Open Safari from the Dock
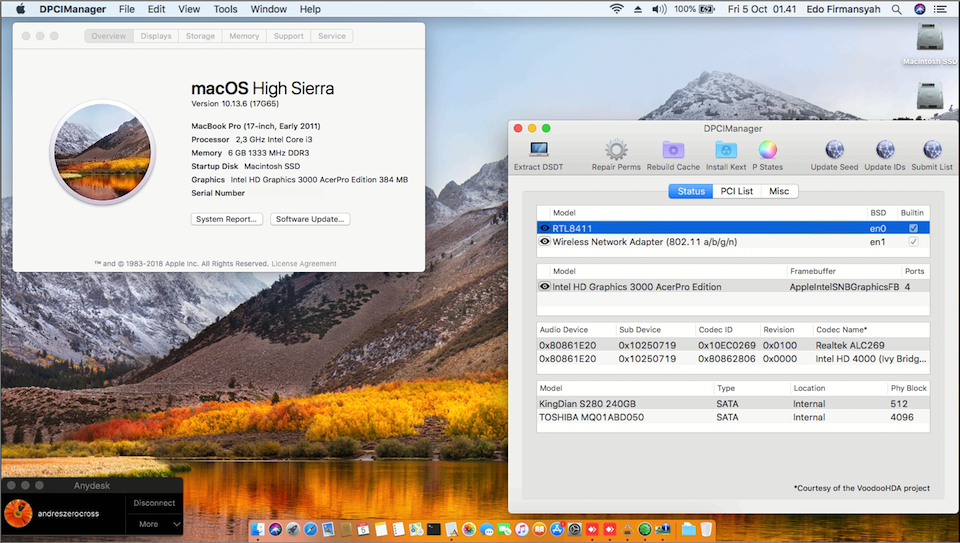960x543 pixels. (310, 529)
